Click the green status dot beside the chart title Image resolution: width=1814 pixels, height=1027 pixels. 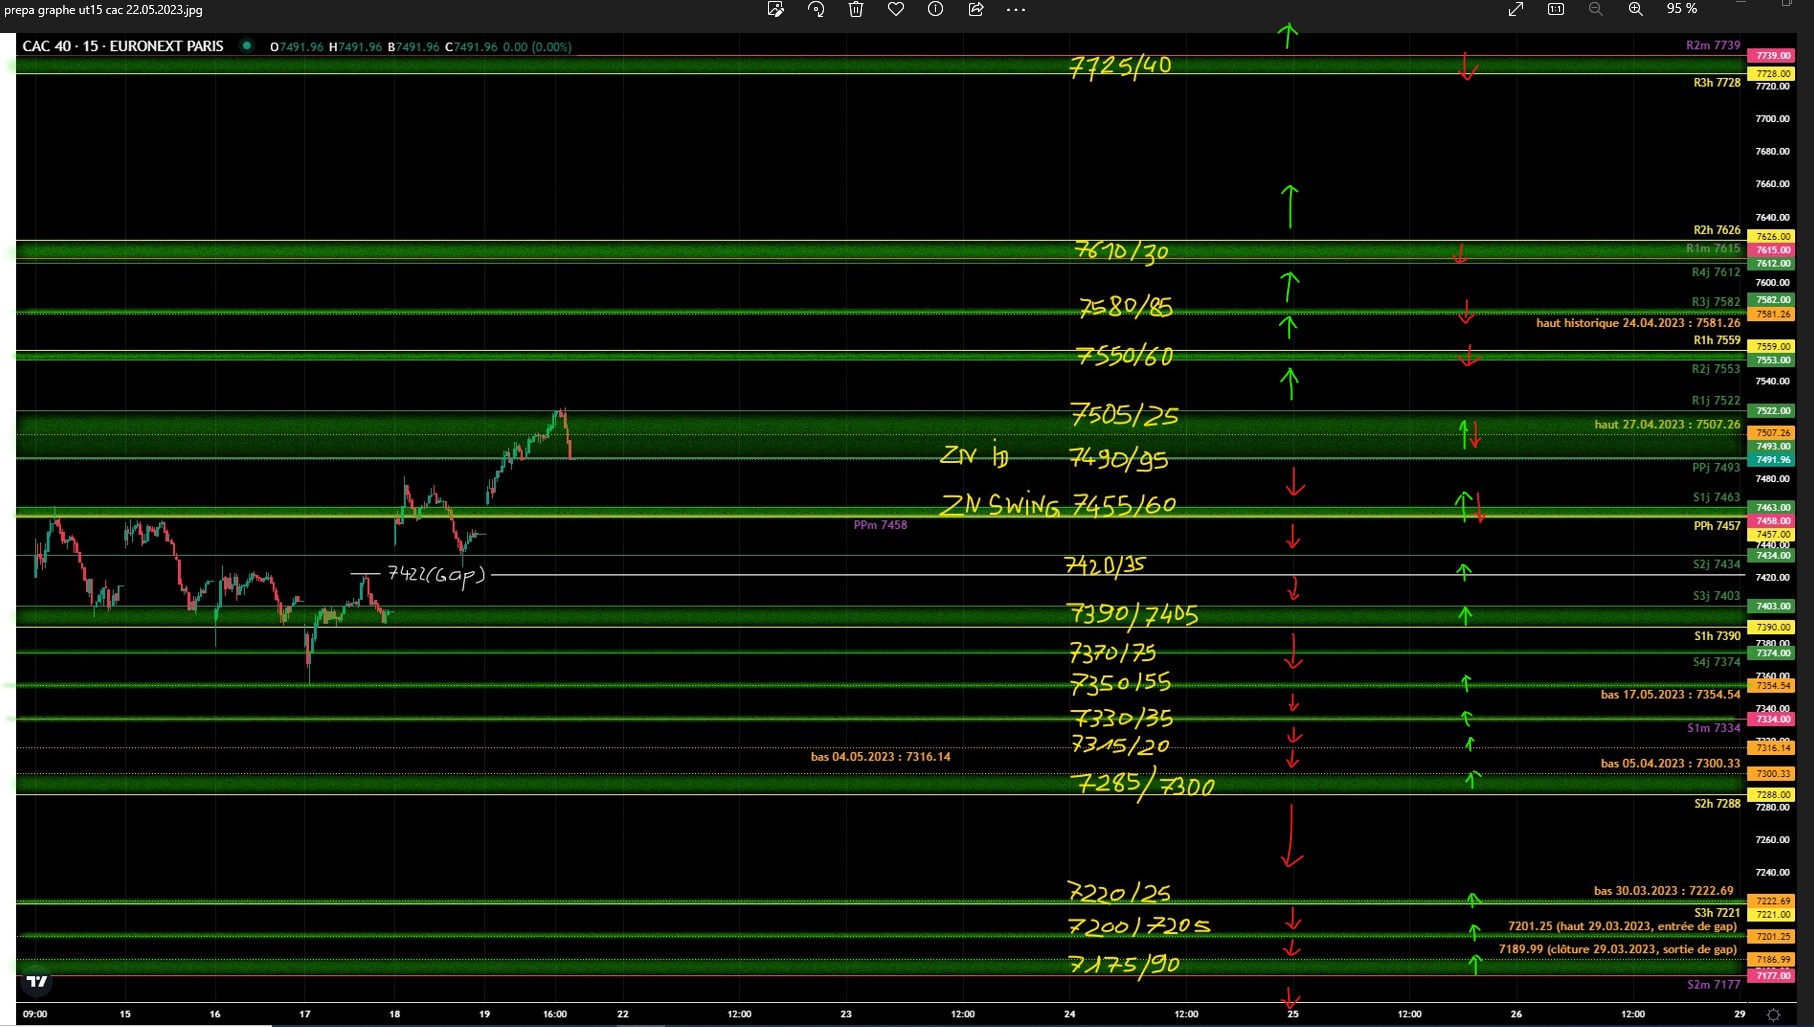246,46
